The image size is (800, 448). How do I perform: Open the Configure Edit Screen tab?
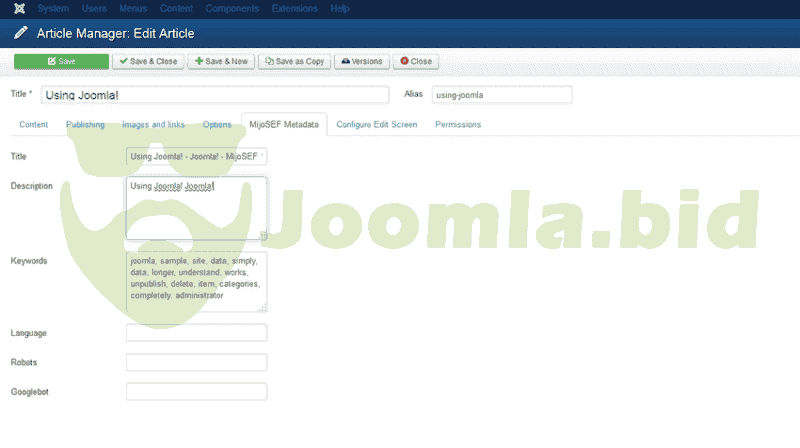coord(377,125)
